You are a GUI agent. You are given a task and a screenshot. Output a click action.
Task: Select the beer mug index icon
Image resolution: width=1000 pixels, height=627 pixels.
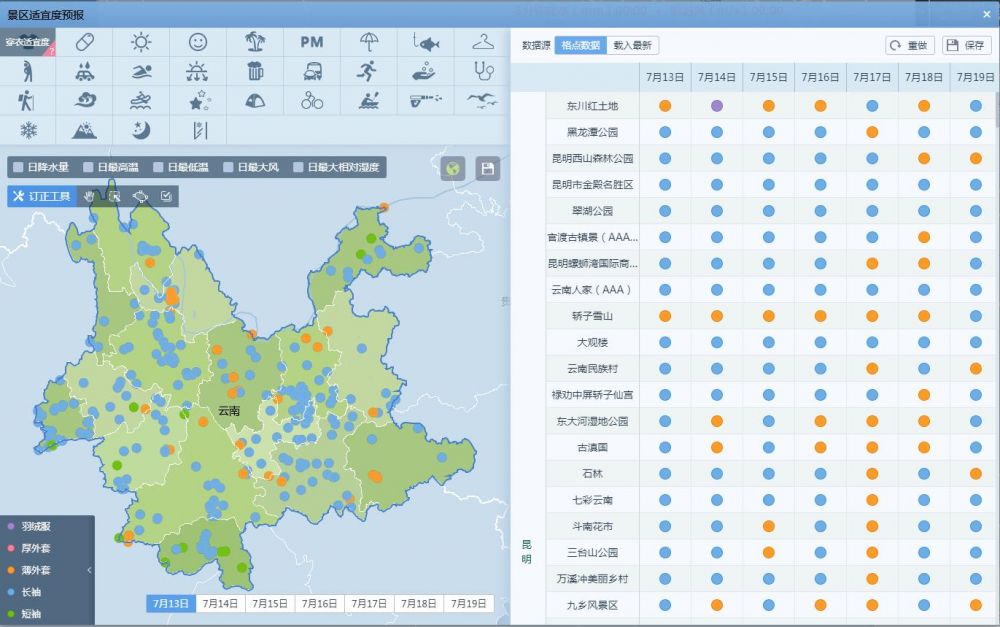point(255,71)
